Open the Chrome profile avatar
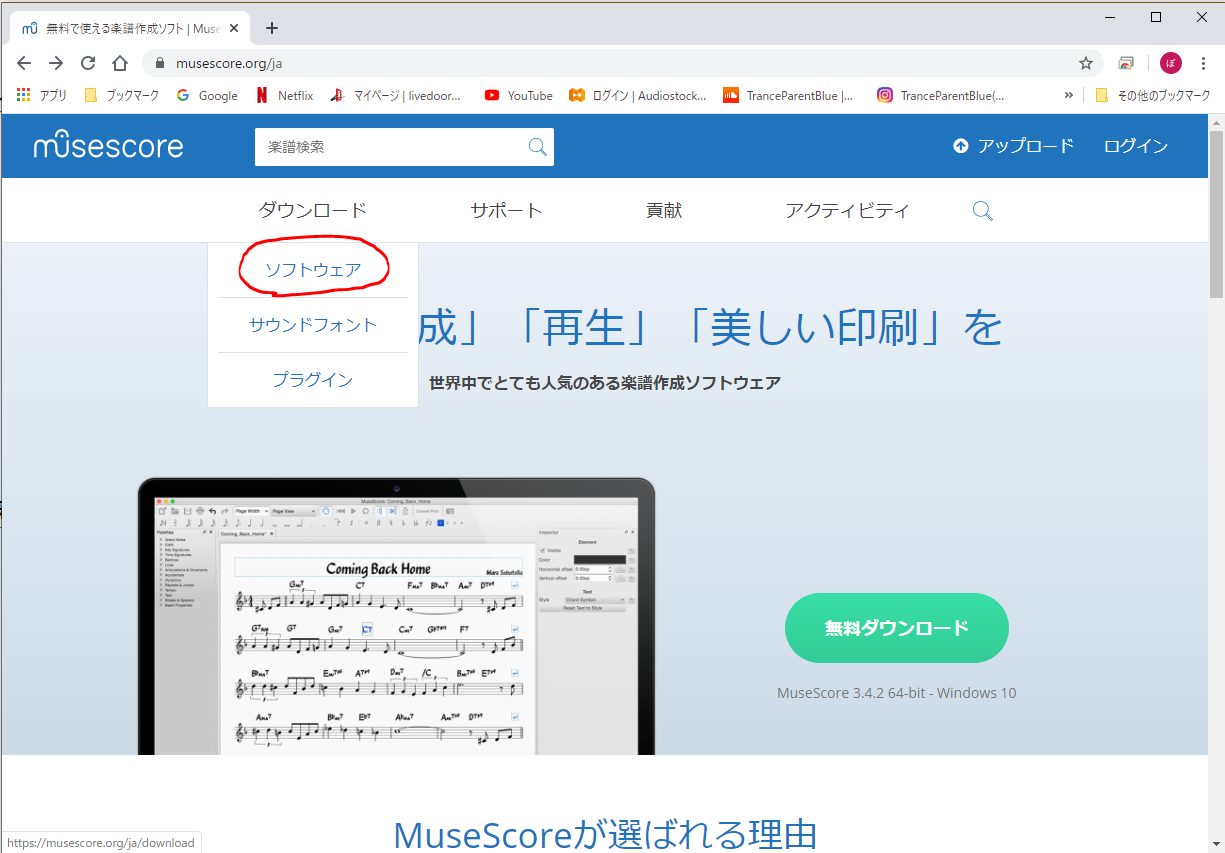The image size is (1225, 853). tap(1170, 63)
